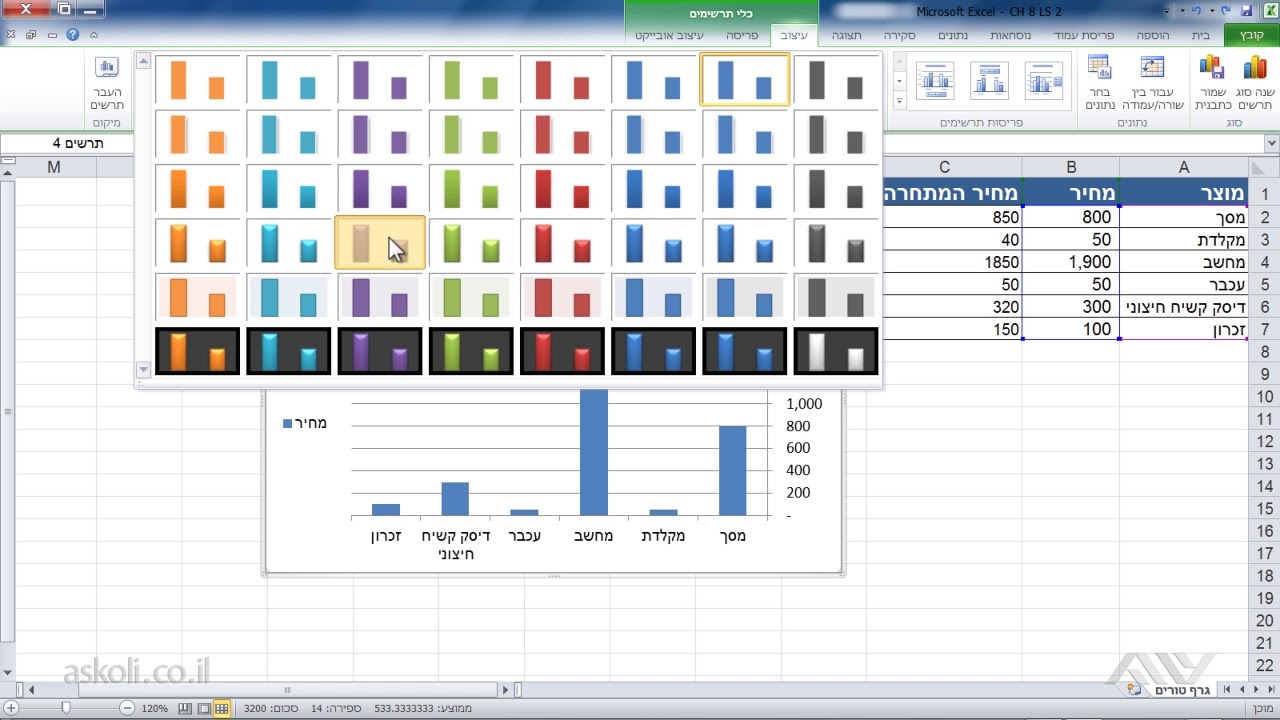Click the Change Chart Type icon (שנה סוג תרשים)
The width and height of the screenshot is (1280, 720).
pyautogui.click(x=1254, y=84)
